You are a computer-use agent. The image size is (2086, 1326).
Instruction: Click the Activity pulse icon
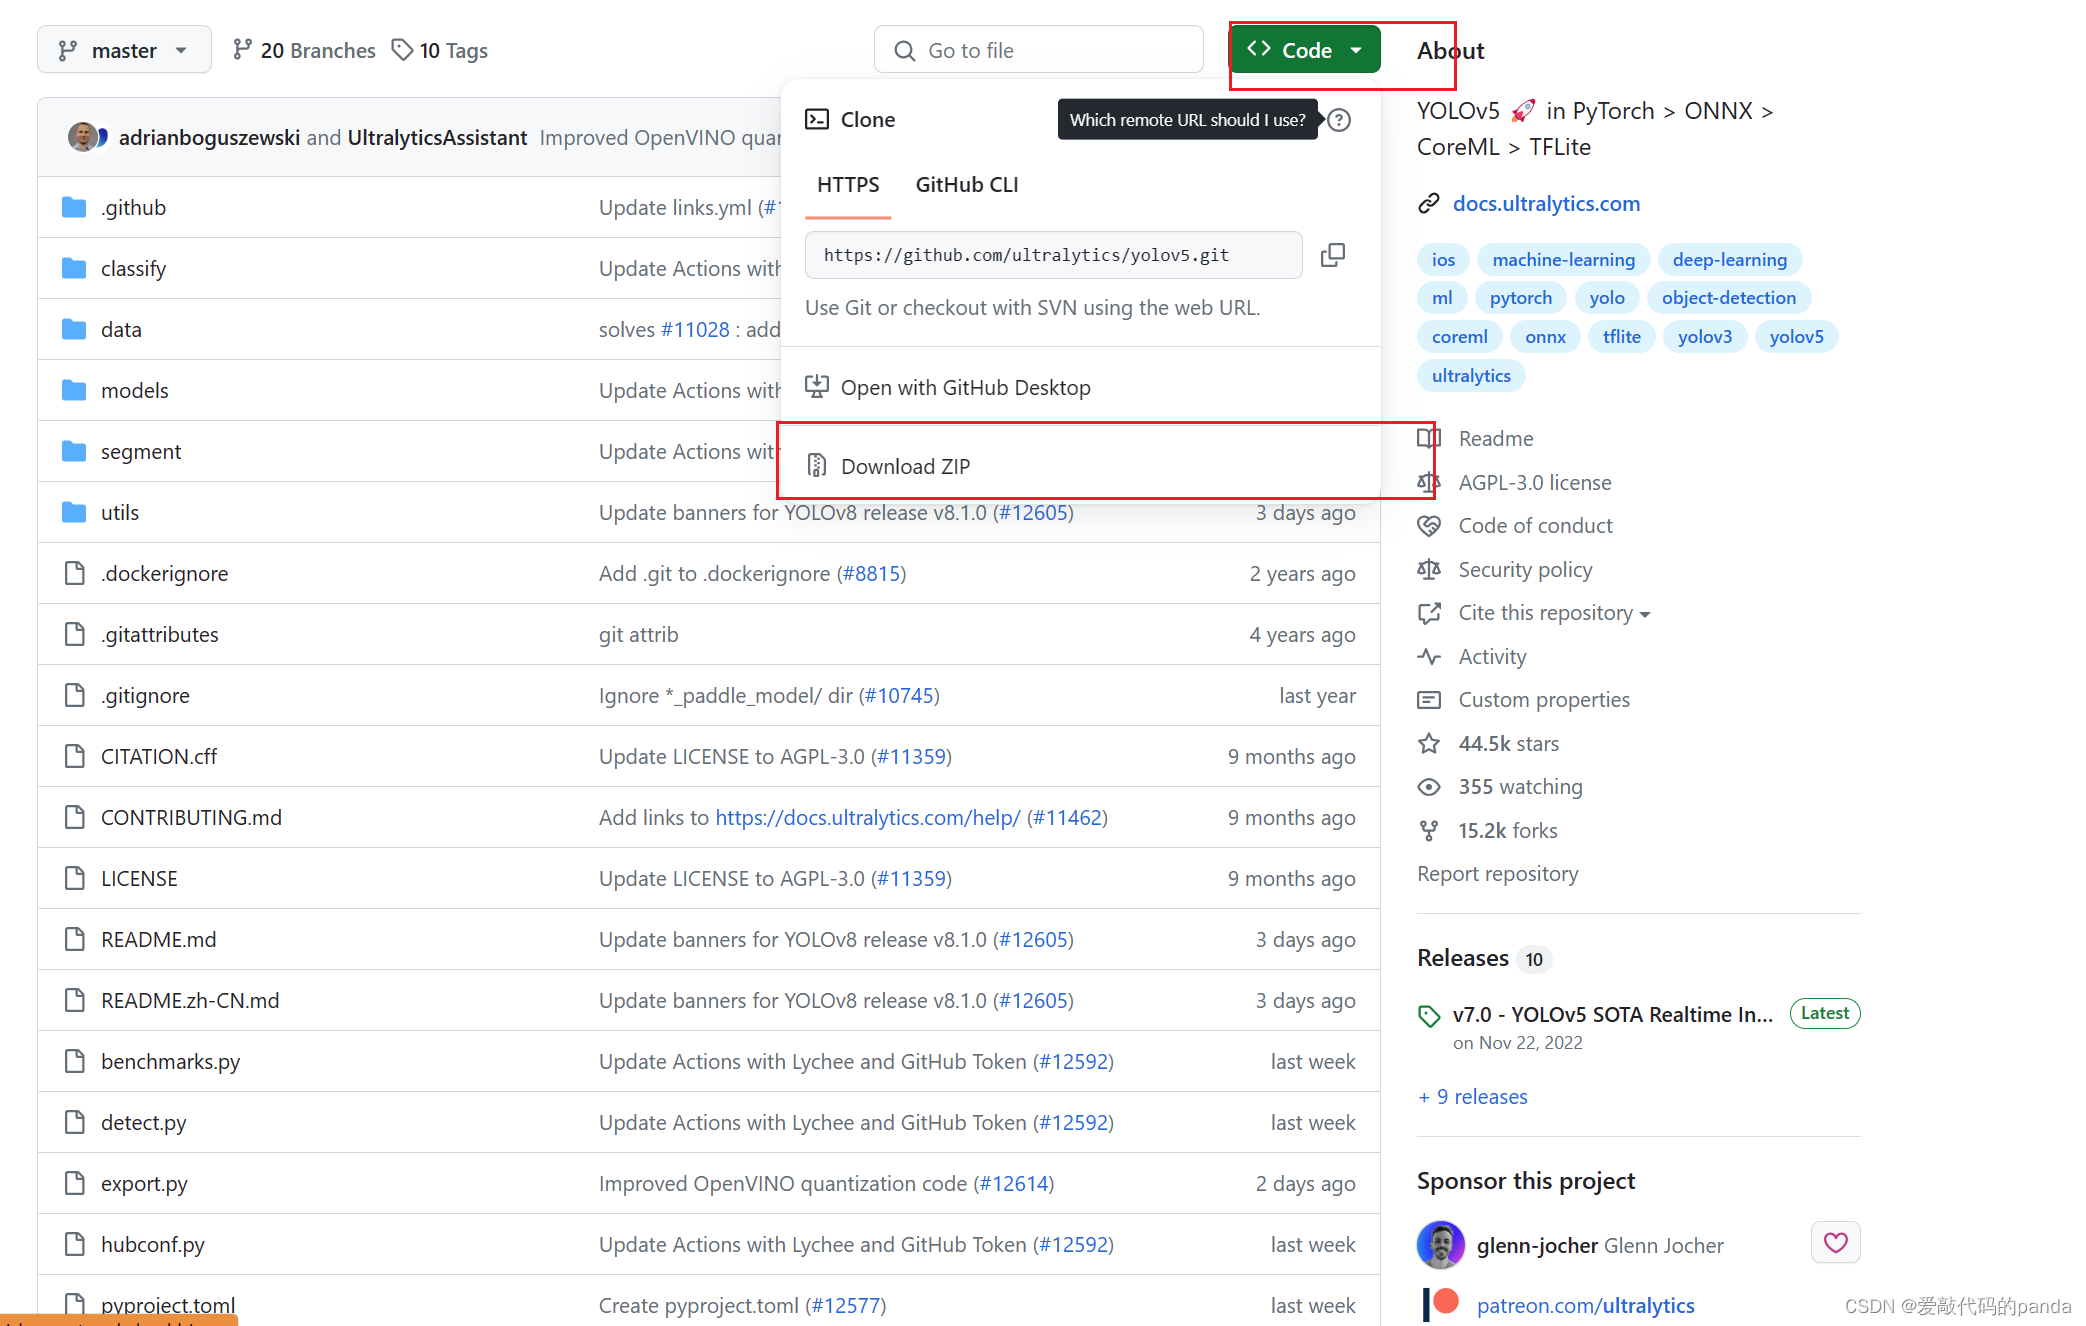pos(1429,657)
